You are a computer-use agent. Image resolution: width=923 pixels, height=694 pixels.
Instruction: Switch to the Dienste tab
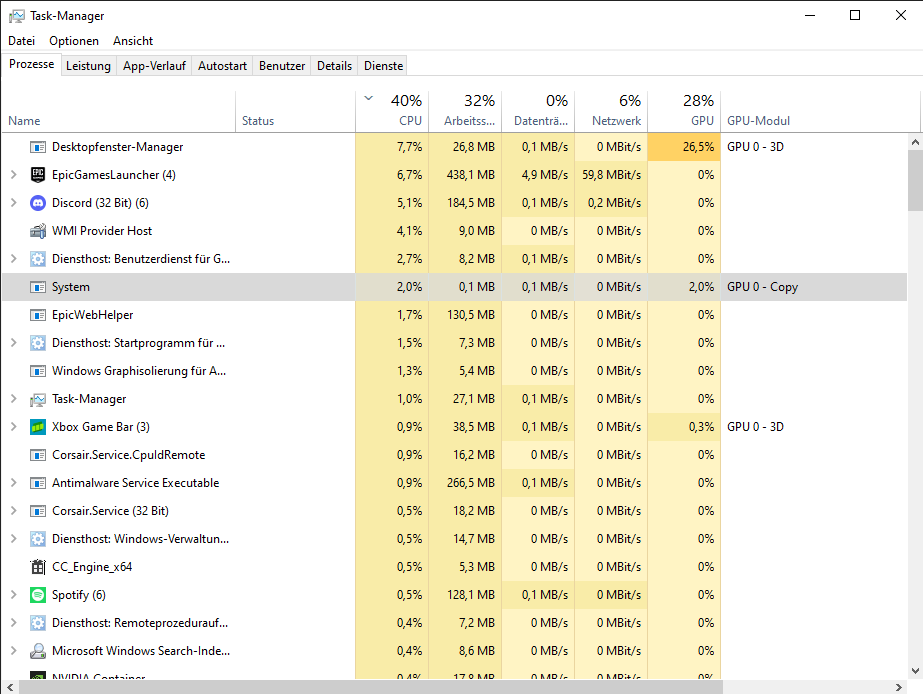click(x=384, y=66)
